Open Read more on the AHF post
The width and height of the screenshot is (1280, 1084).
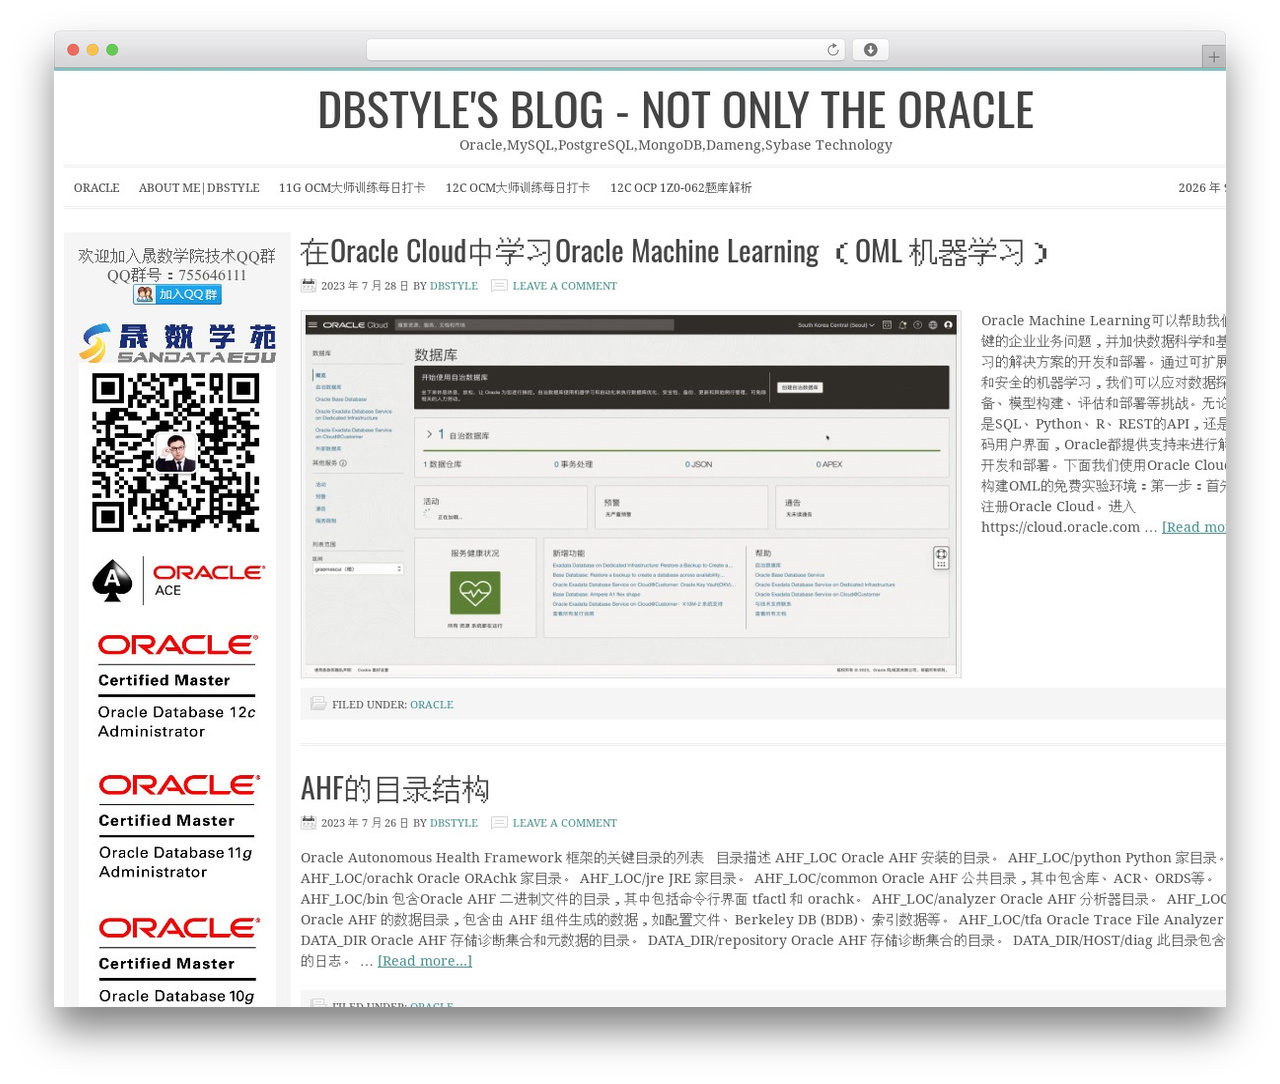(x=425, y=961)
